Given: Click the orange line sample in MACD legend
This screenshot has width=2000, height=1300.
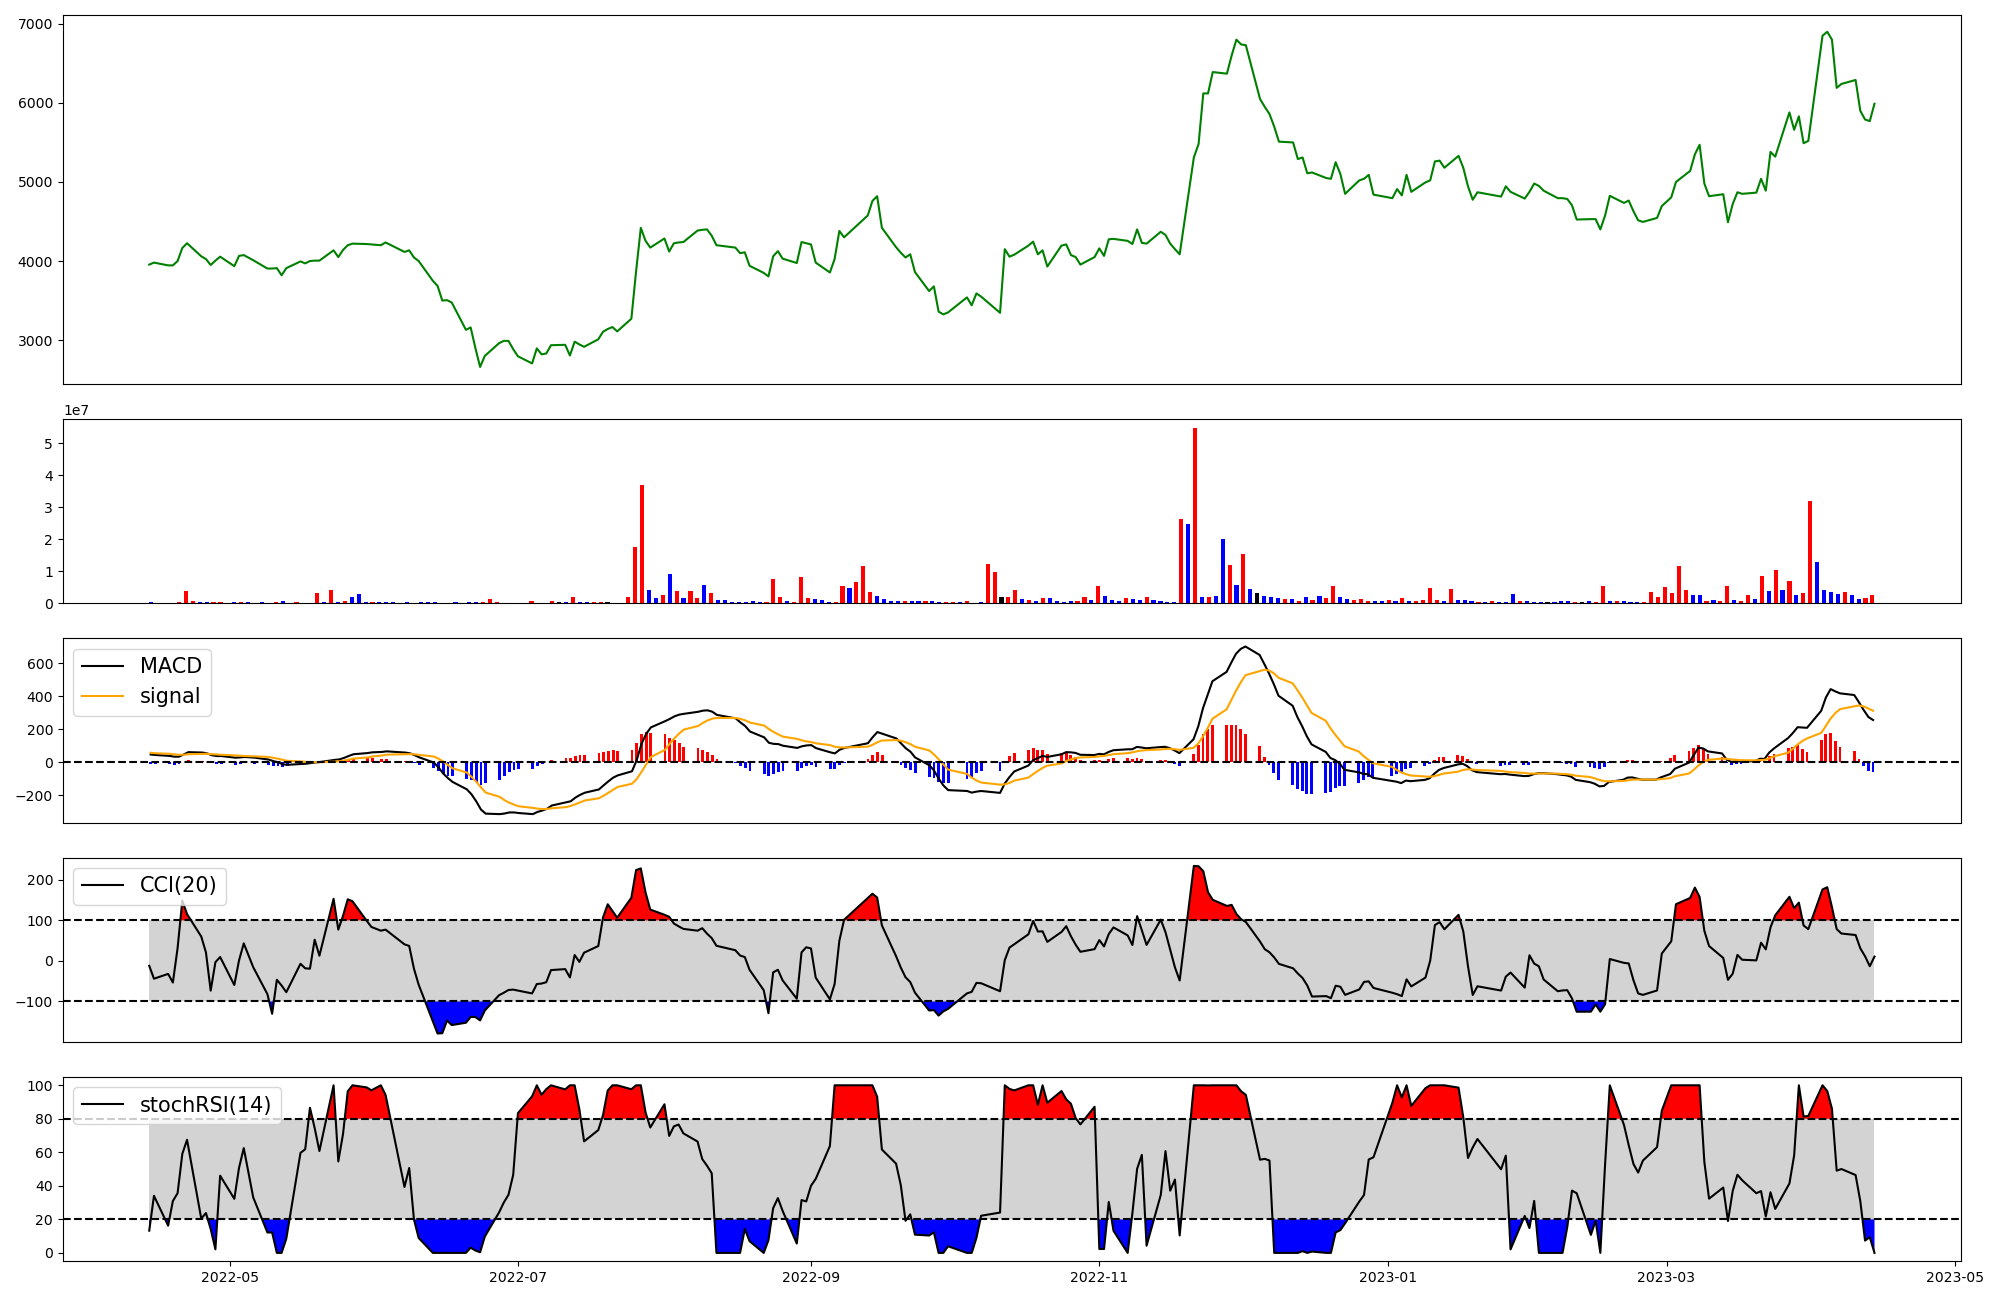Looking at the screenshot, I should 102,696.
